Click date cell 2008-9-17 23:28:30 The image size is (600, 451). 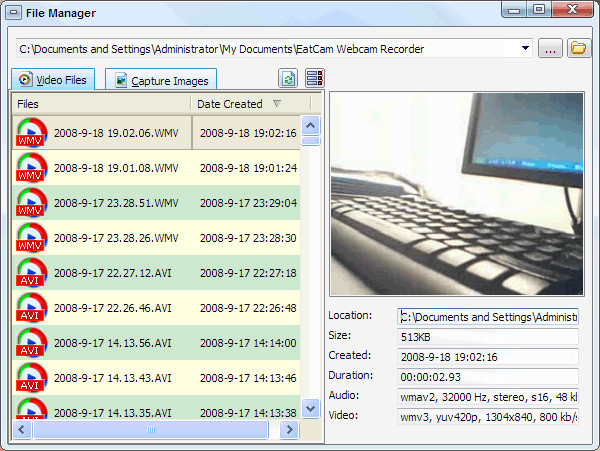pyautogui.click(x=248, y=238)
